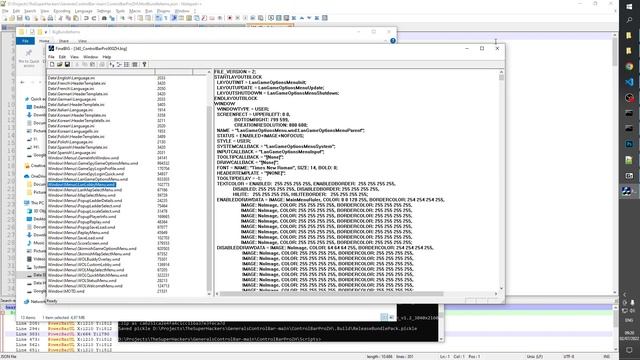This screenshot has height=360, width=640.
Task: Select Window\MOTD.wnd entry in file list
Action: (x=66, y=291)
